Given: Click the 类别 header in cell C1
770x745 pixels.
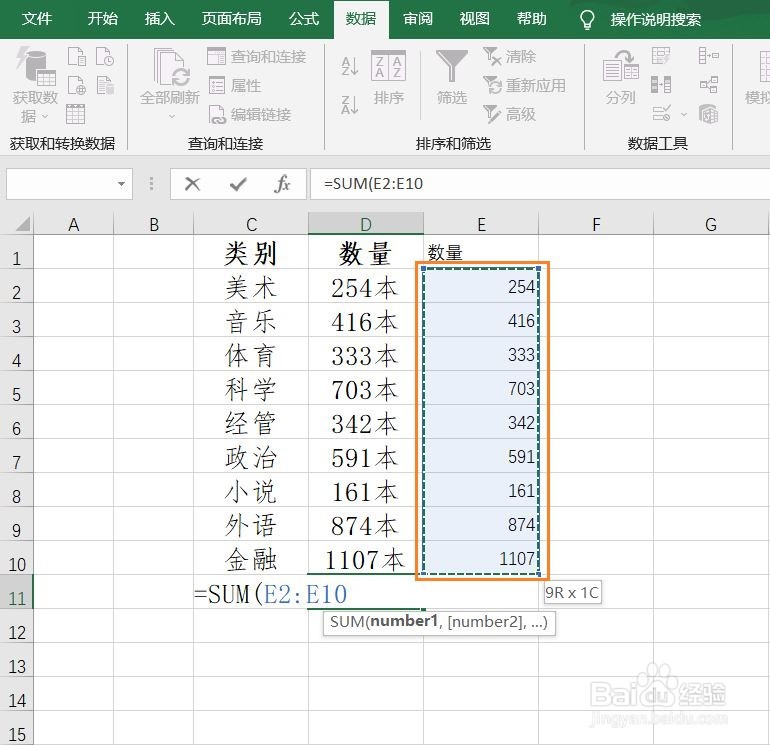Looking at the screenshot, I should tap(251, 253).
